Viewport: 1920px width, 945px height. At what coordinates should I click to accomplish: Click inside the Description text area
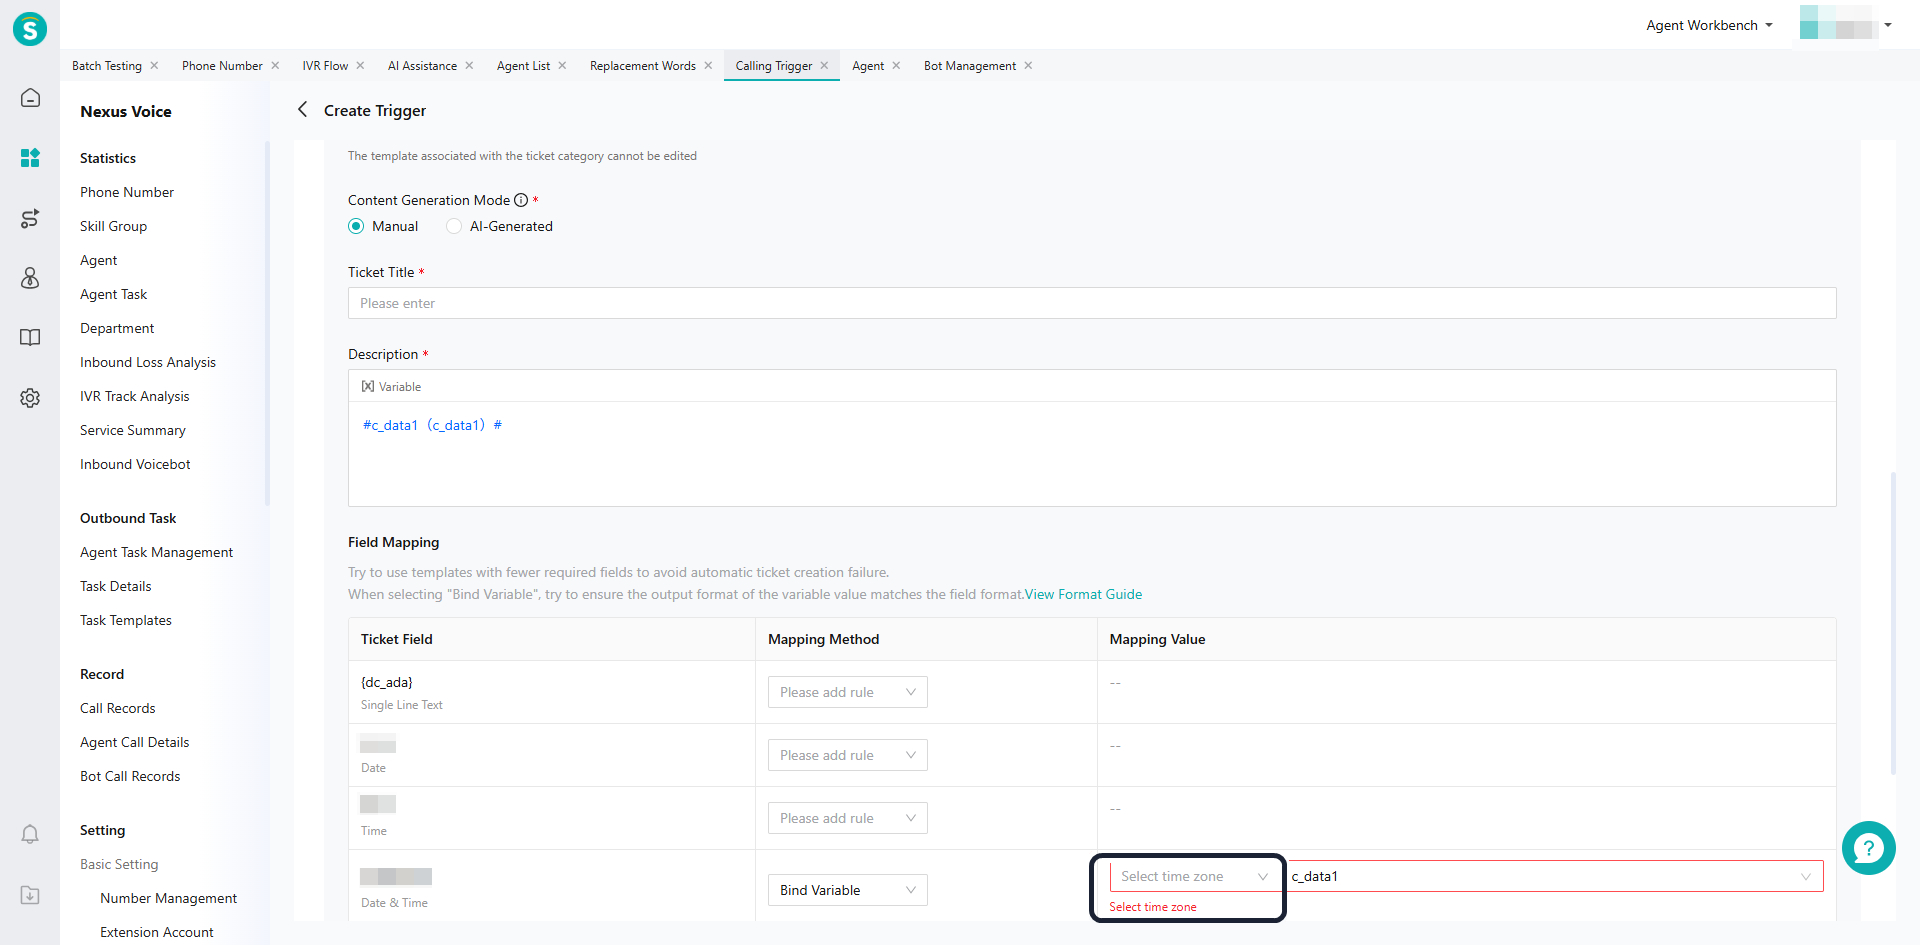[x=1092, y=454]
